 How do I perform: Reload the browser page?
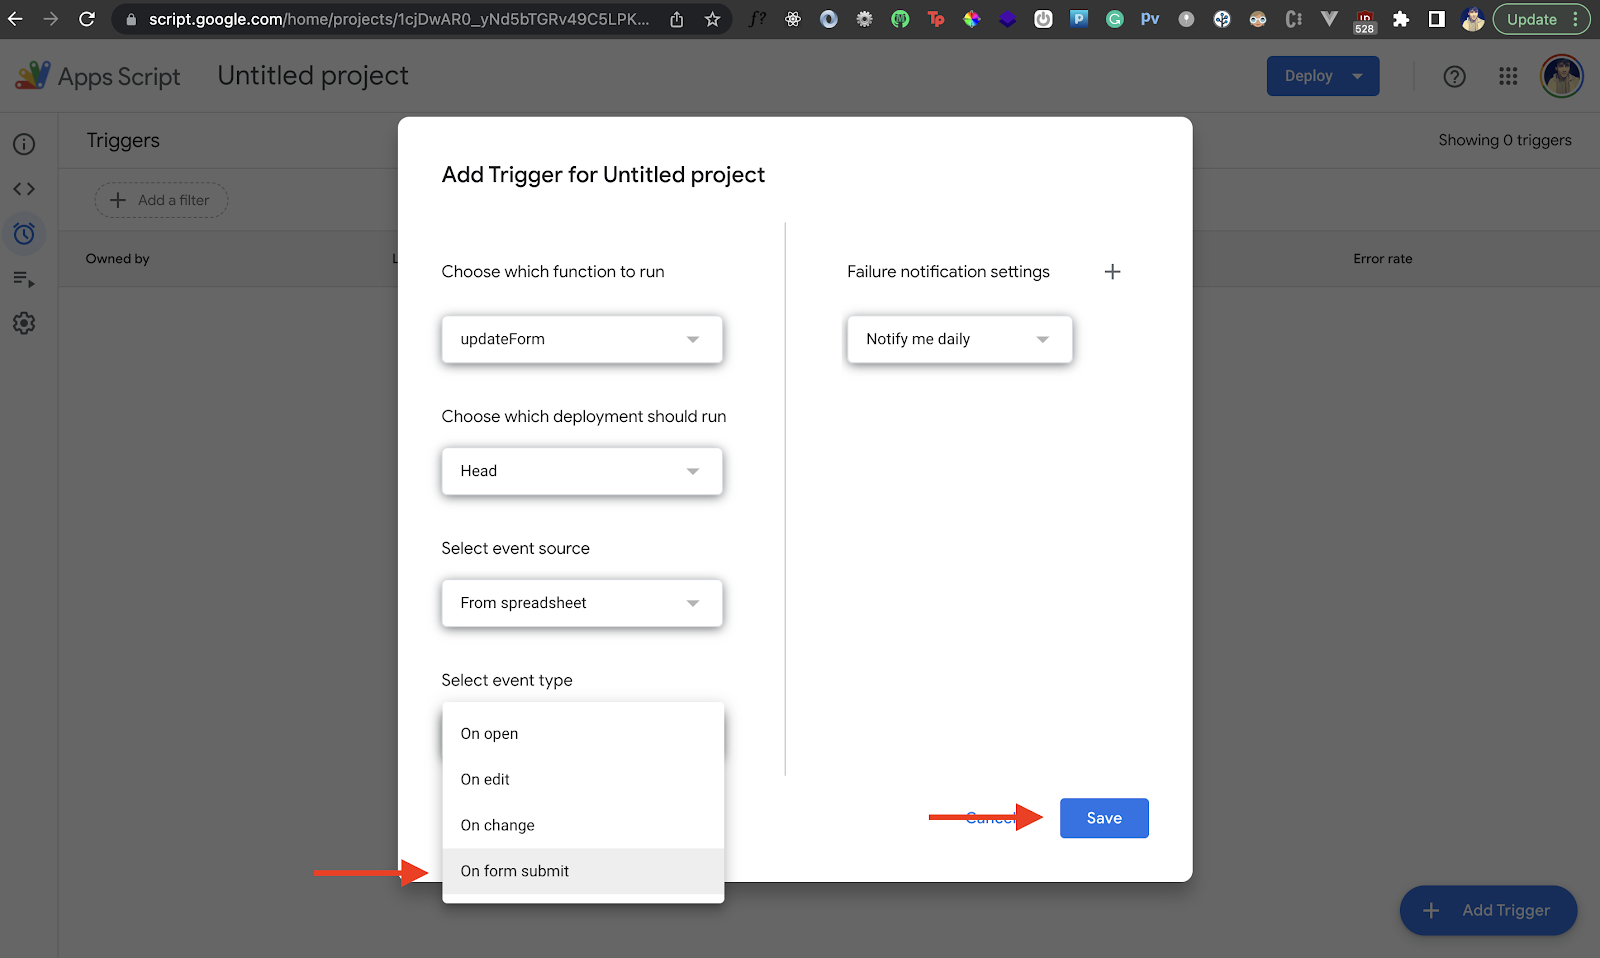(x=87, y=19)
